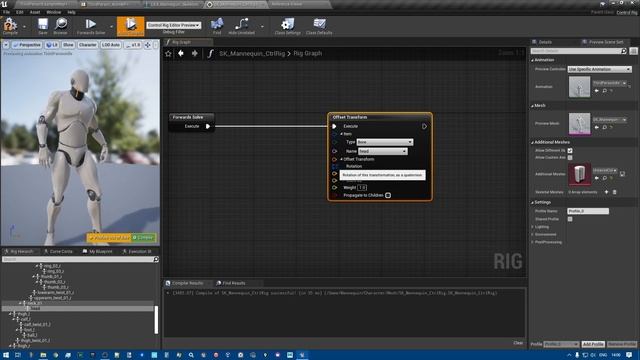The width and height of the screenshot is (640, 360).
Task: Open the Debug Filter dropdown
Action: [174, 25]
